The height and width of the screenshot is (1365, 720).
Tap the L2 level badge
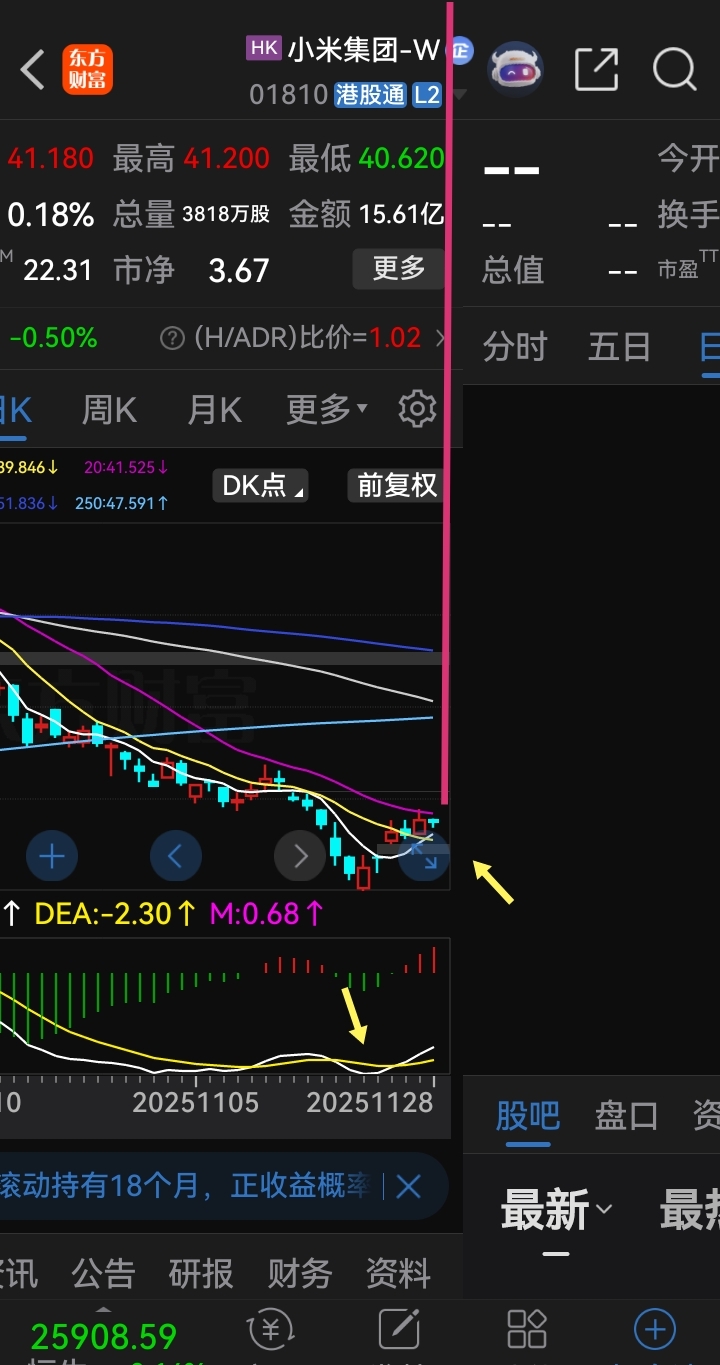427,95
